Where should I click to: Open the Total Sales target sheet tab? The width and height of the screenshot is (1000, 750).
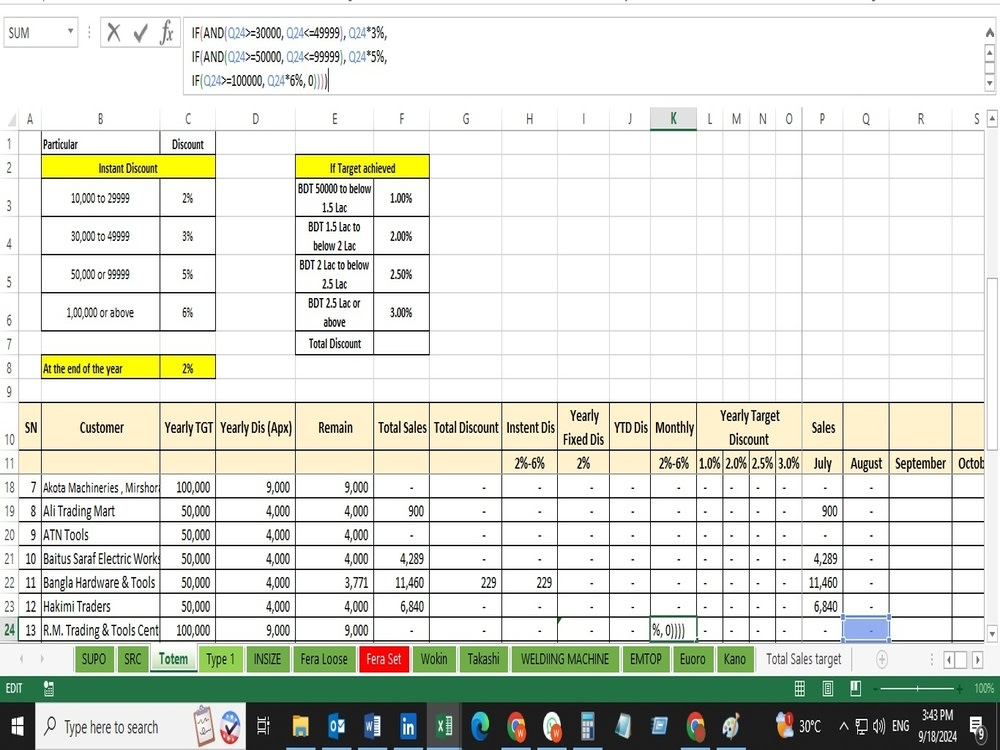click(804, 659)
